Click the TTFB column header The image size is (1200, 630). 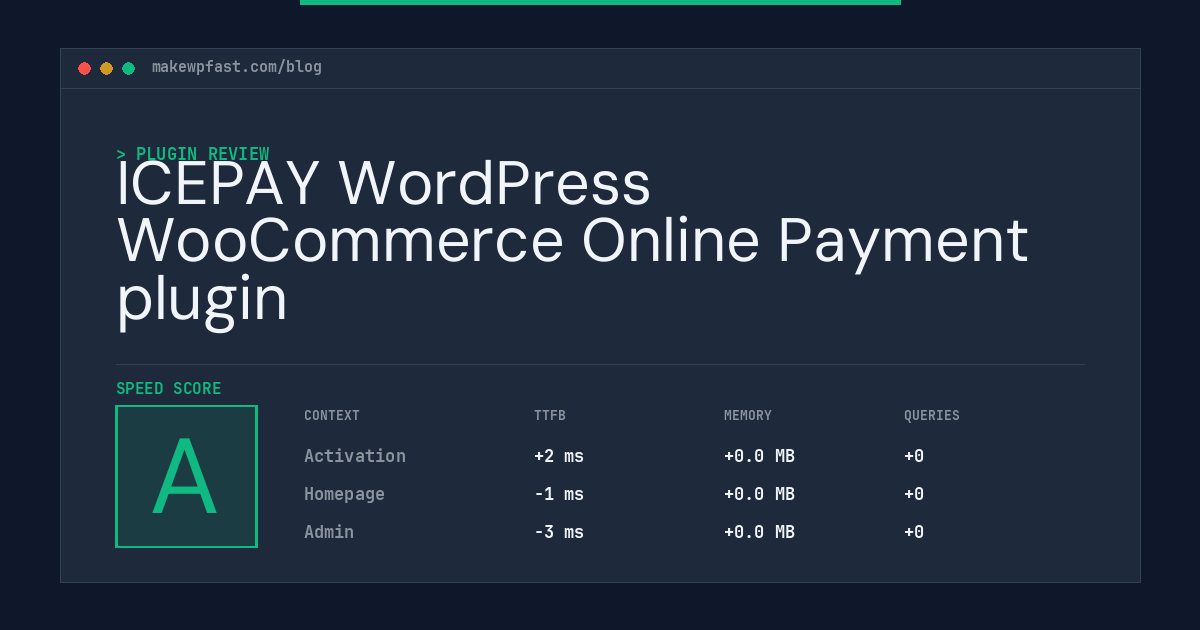coord(550,415)
